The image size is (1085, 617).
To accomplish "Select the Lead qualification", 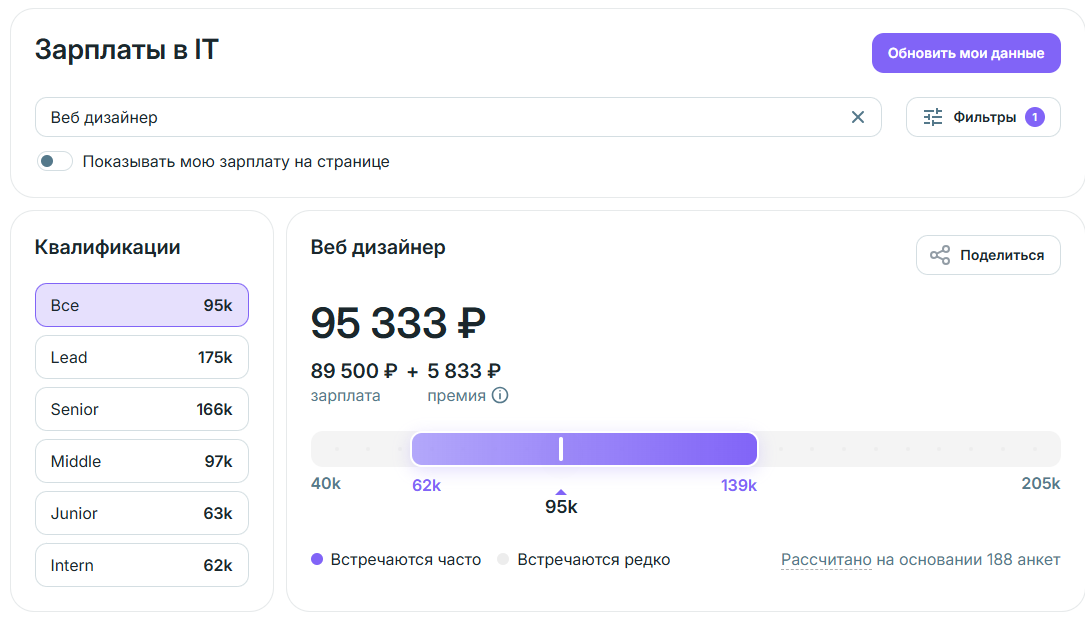I will click(142, 357).
